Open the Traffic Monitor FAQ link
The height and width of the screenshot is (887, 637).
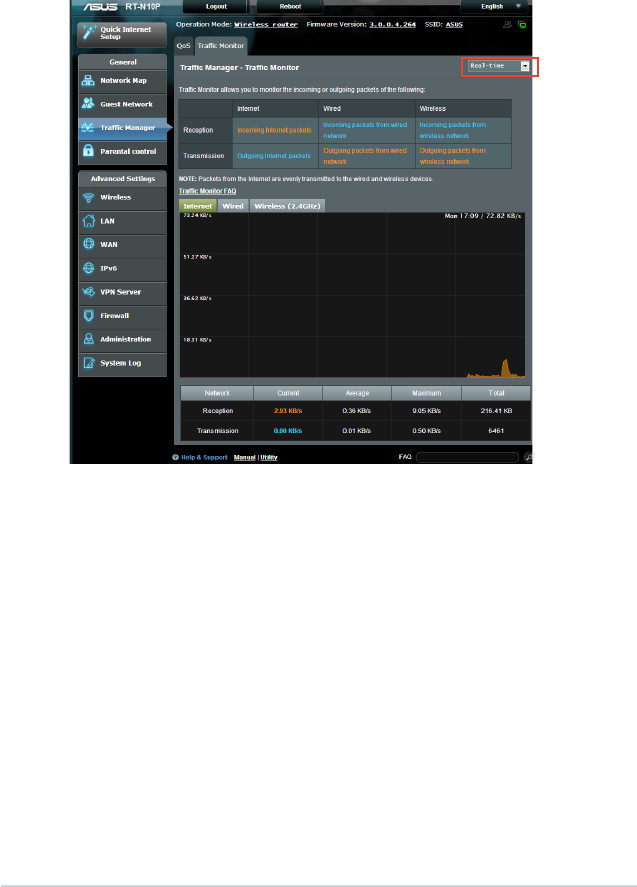point(207,191)
